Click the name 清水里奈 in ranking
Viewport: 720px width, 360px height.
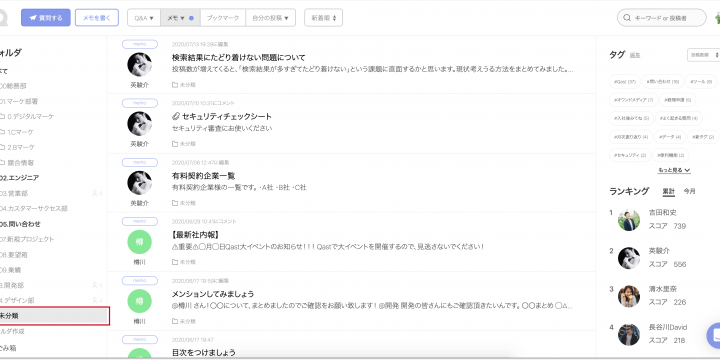click(x=662, y=289)
